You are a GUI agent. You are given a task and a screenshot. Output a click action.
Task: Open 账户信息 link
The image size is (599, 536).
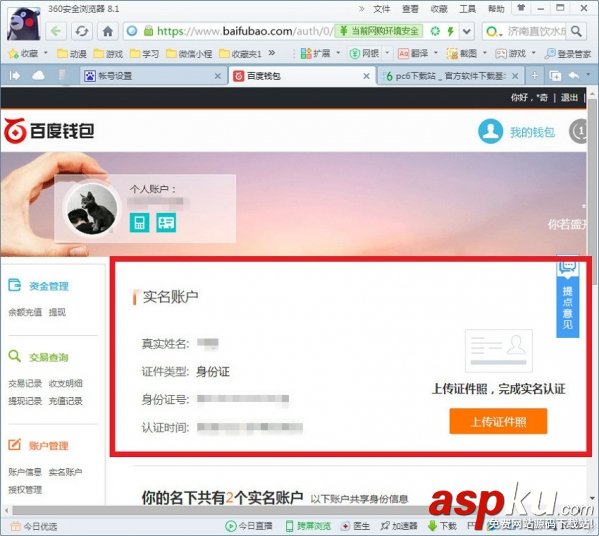click(25, 472)
